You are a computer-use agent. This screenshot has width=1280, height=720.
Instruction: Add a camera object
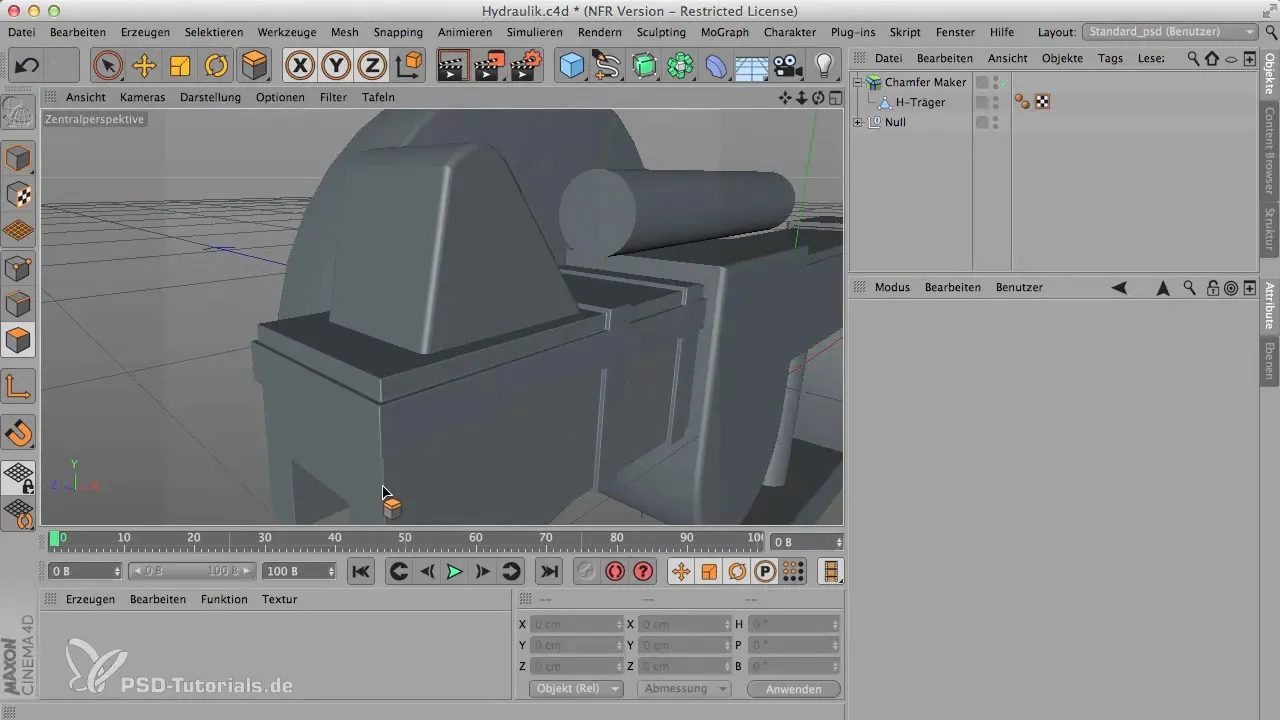click(788, 66)
